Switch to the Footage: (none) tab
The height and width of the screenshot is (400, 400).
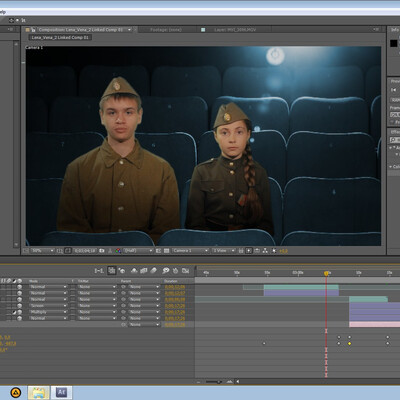[x=166, y=30]
